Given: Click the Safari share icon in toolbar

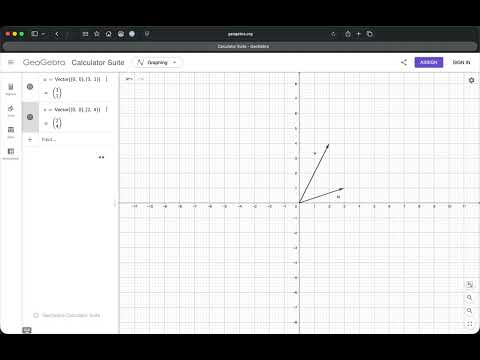Looking at the screenshot, I should click(348, 34).
